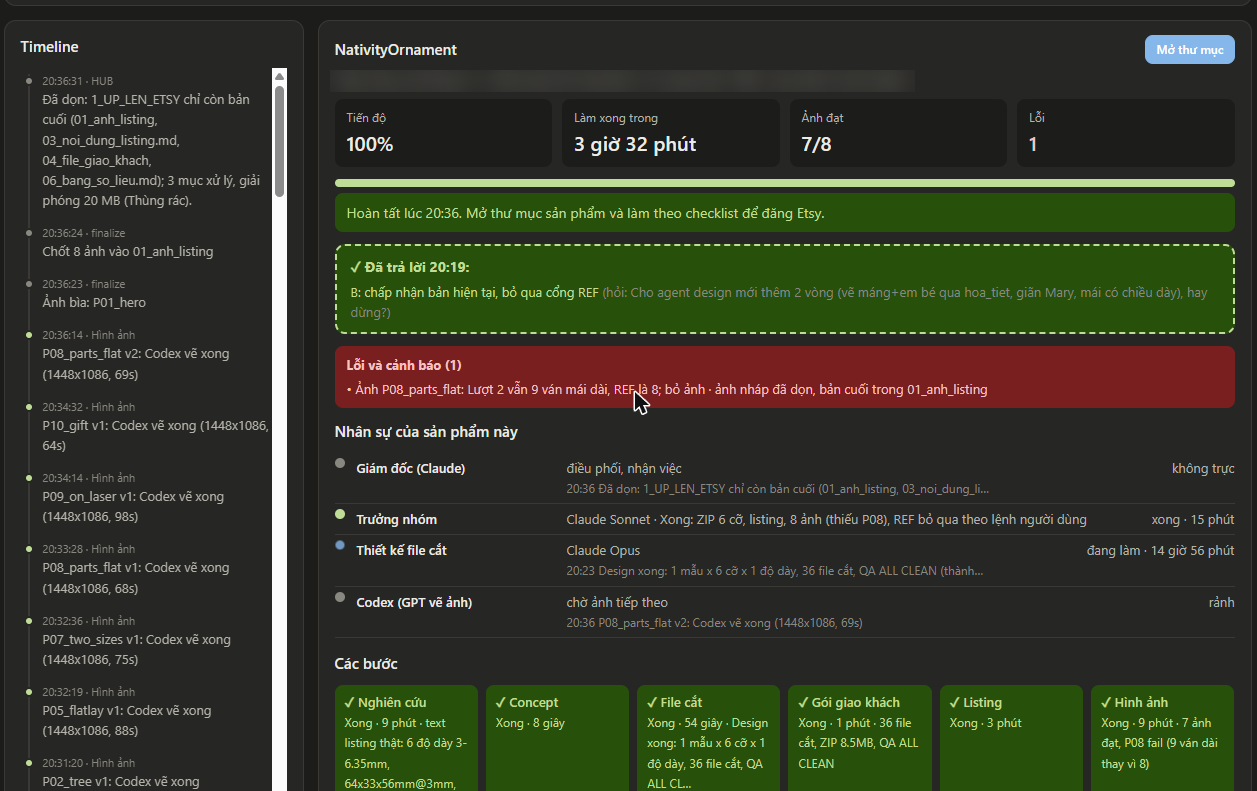Select the P09_on_laser v1 timeline entry
The image size is (1257, 791).
pos(147,498)
